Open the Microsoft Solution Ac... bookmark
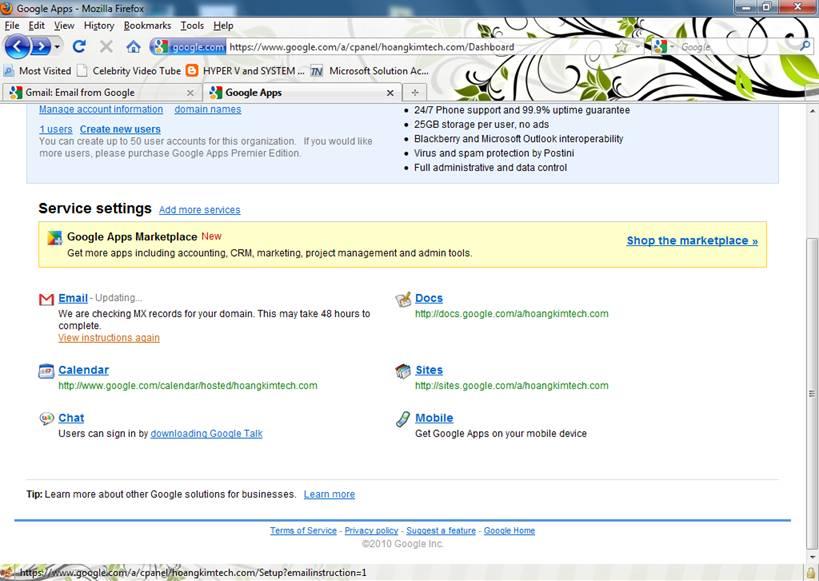 [x=370, y=71]
